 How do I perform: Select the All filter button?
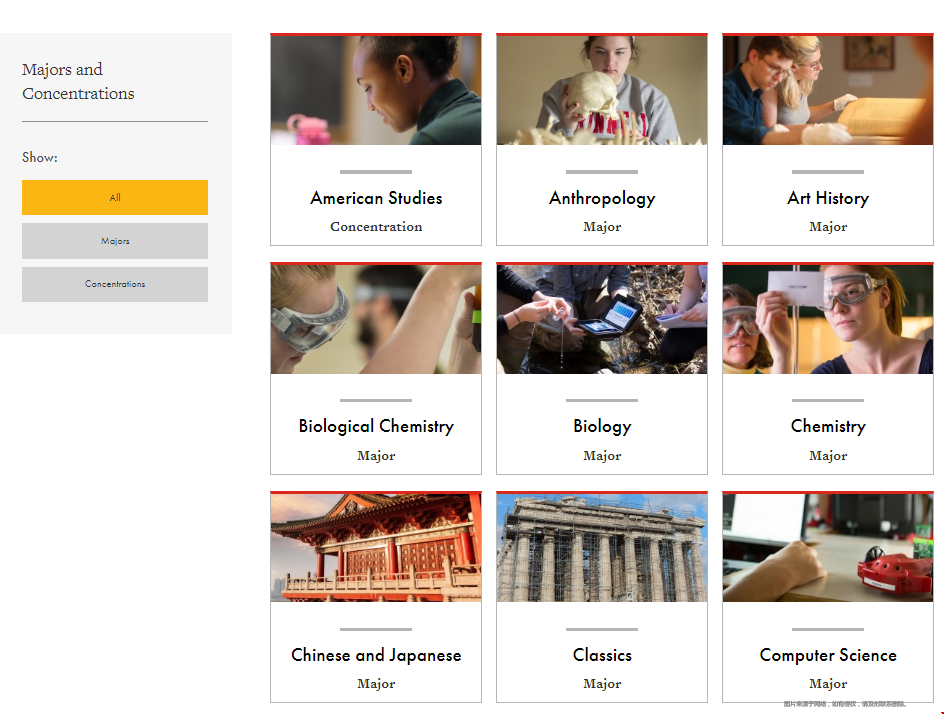(115, 197)
